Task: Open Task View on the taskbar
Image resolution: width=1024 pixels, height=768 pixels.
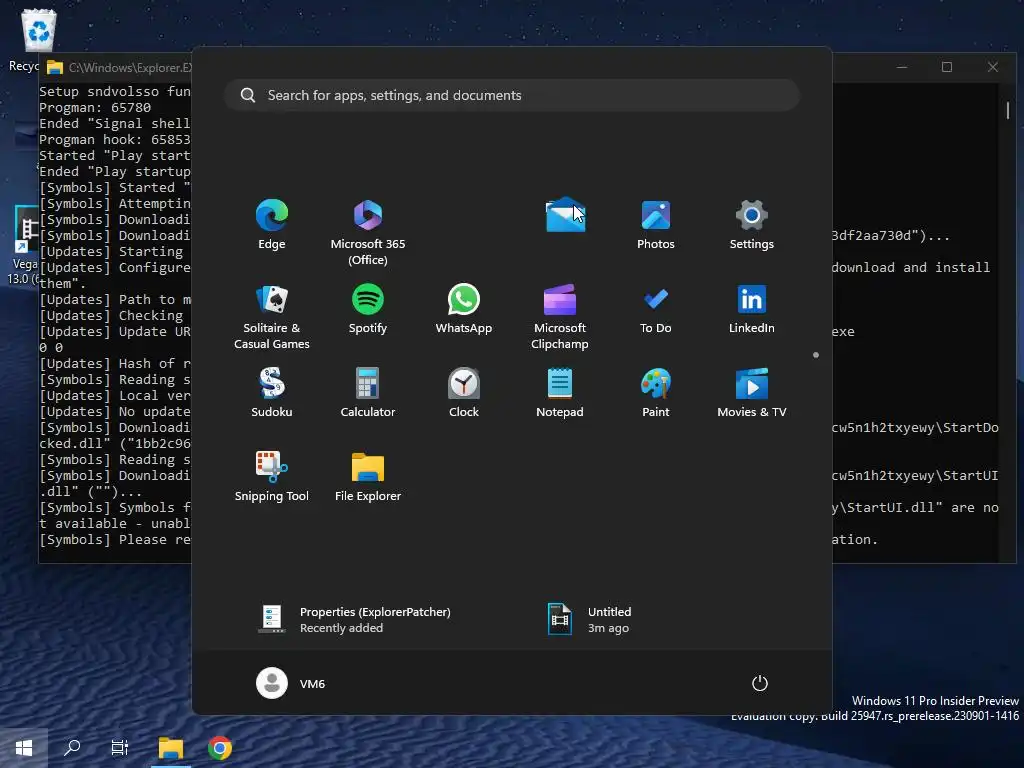Action: pos(120,748)
